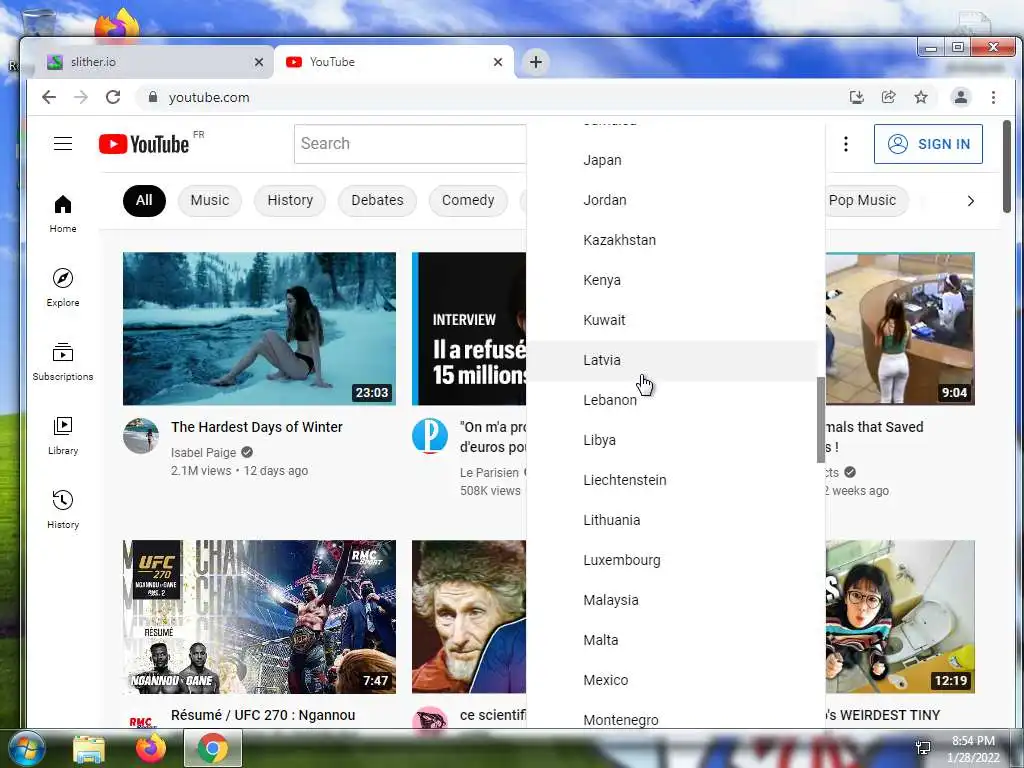Choose Japan from the location list

tap(671, 160)
